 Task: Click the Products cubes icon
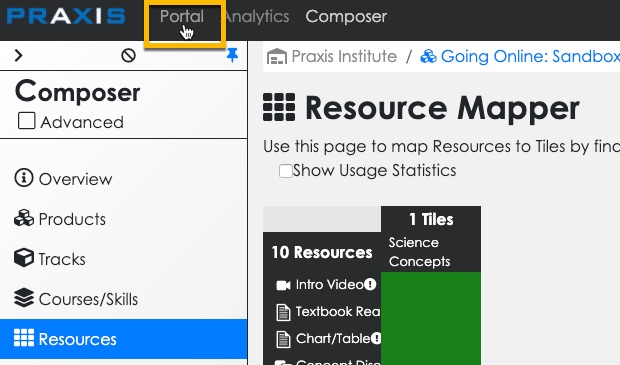pyautogui.click(x=24, y=218)
